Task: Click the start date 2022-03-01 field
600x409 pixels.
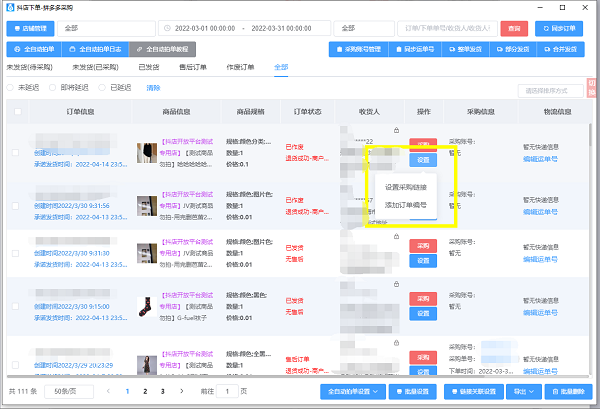Action: pyautogui.click(x=205, y=28)
